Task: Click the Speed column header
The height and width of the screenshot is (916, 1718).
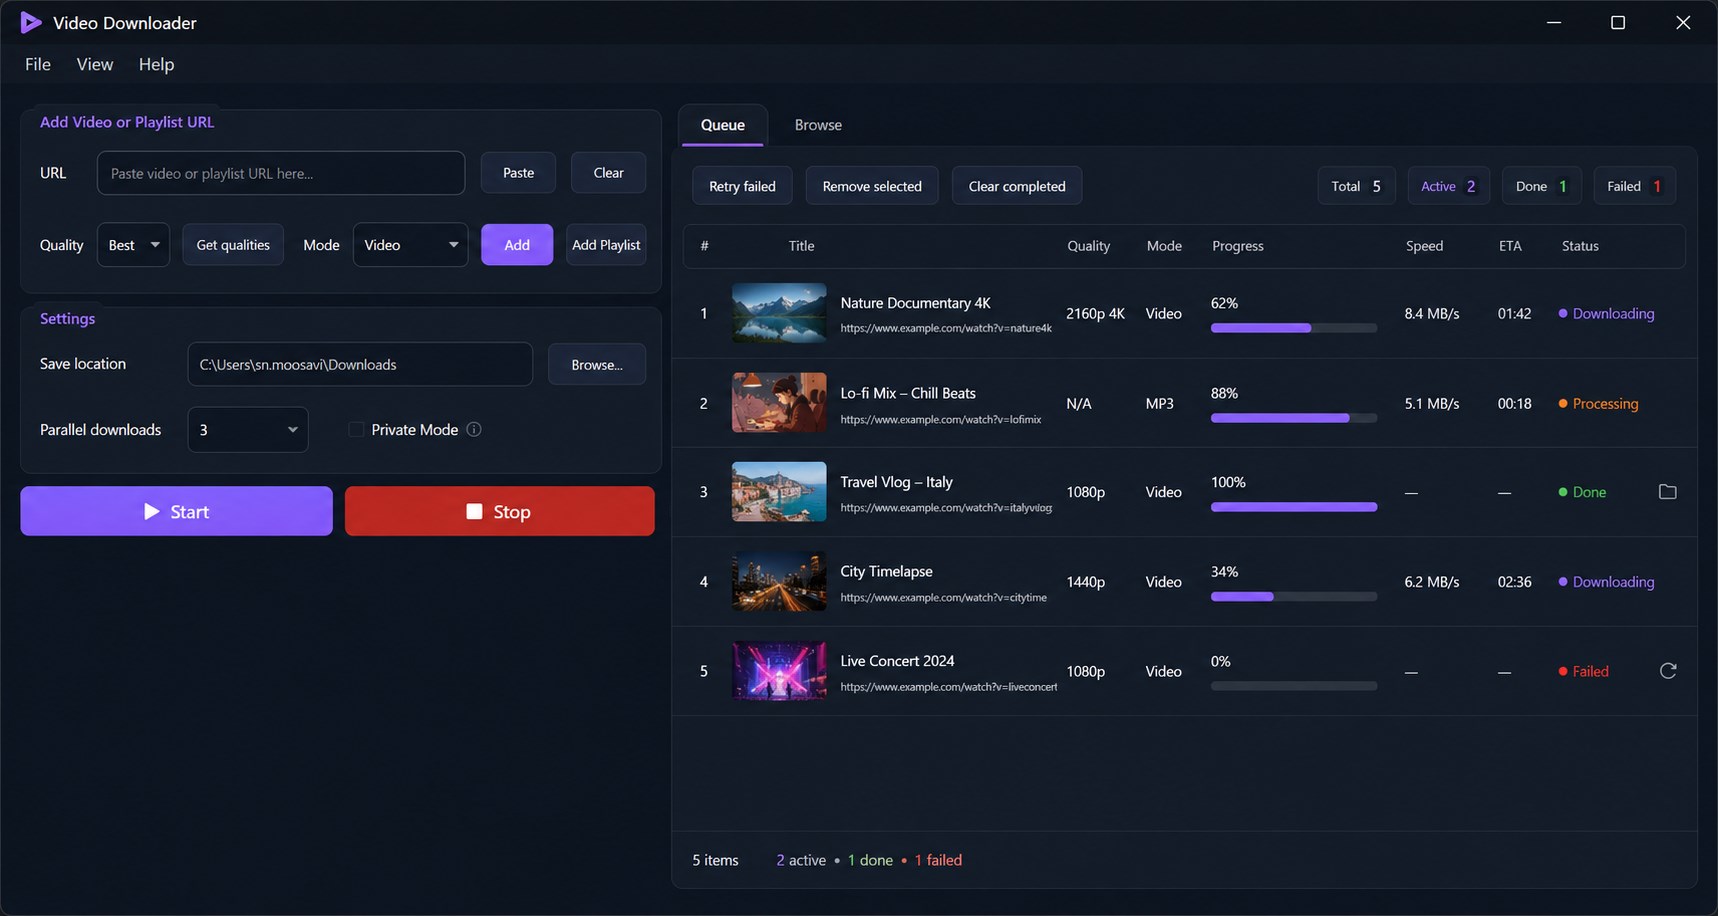Action: point(1424,246)
